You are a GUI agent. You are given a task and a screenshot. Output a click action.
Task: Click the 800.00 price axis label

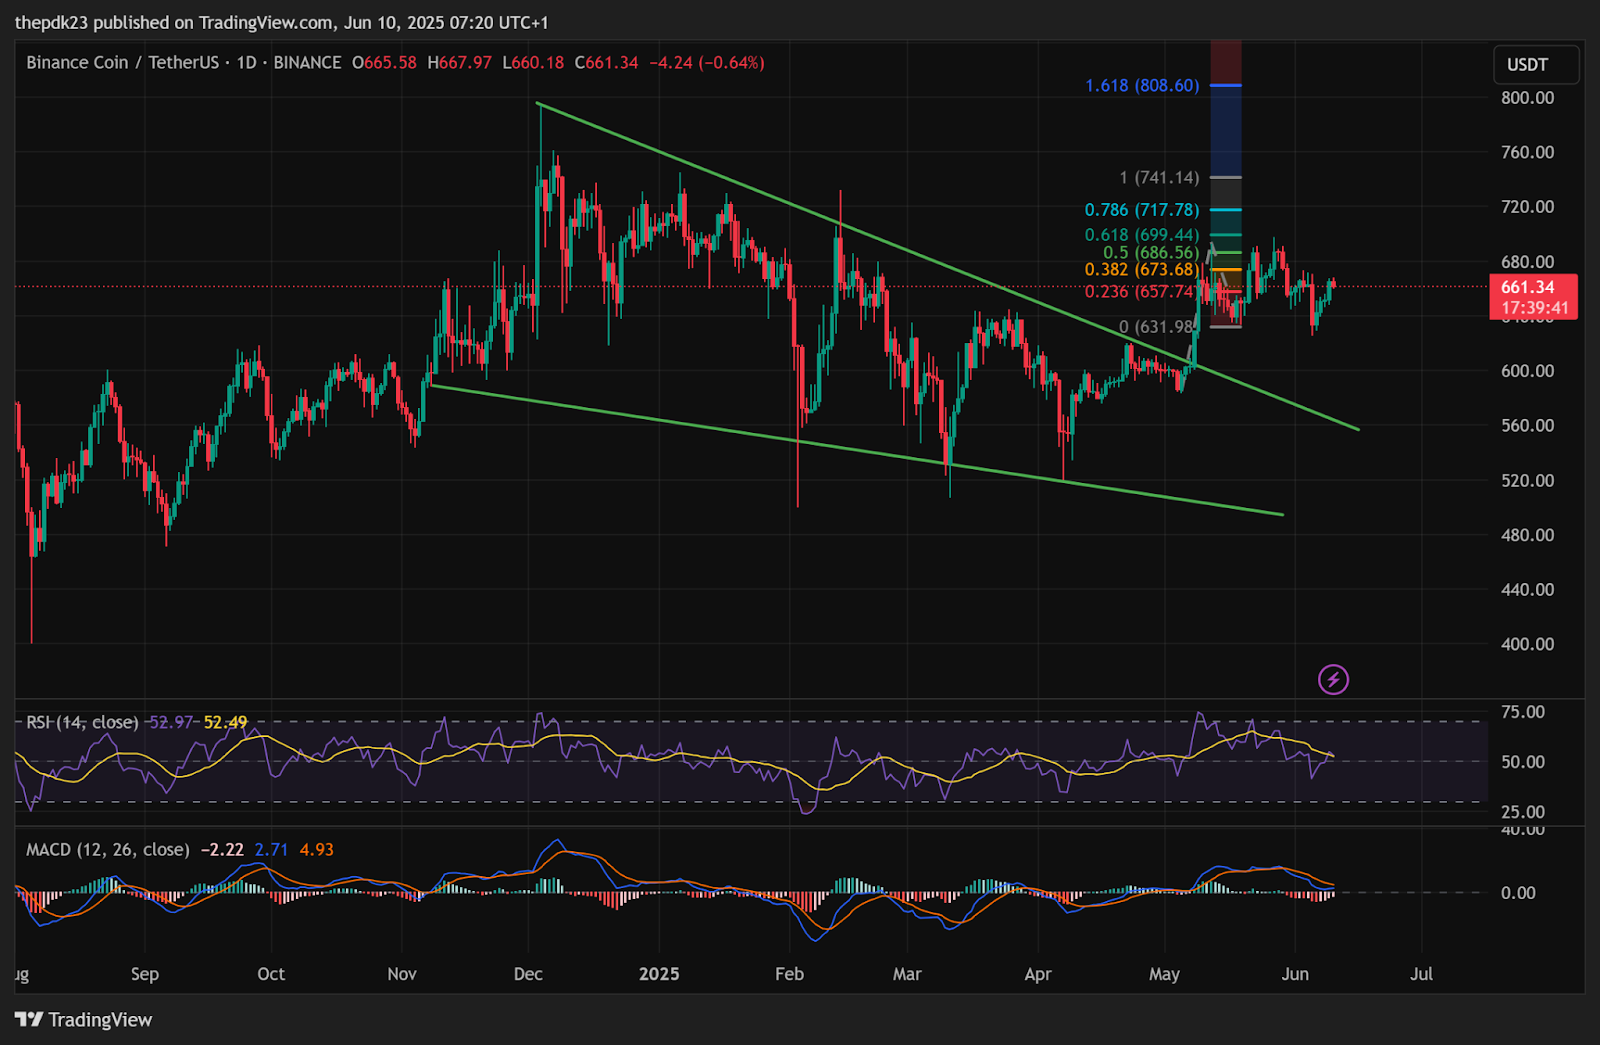1527,98
